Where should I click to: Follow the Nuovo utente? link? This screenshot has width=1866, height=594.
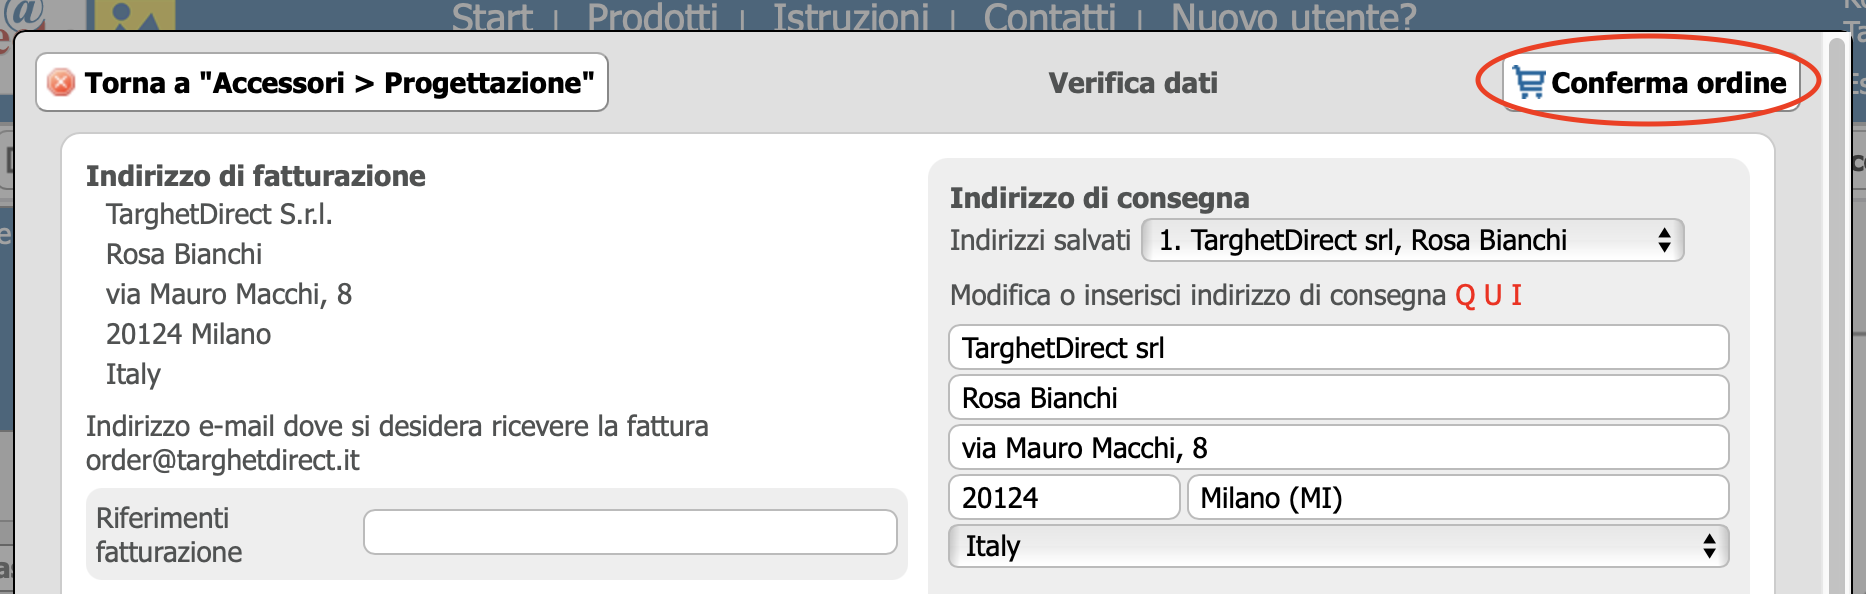pos(1293,17)
